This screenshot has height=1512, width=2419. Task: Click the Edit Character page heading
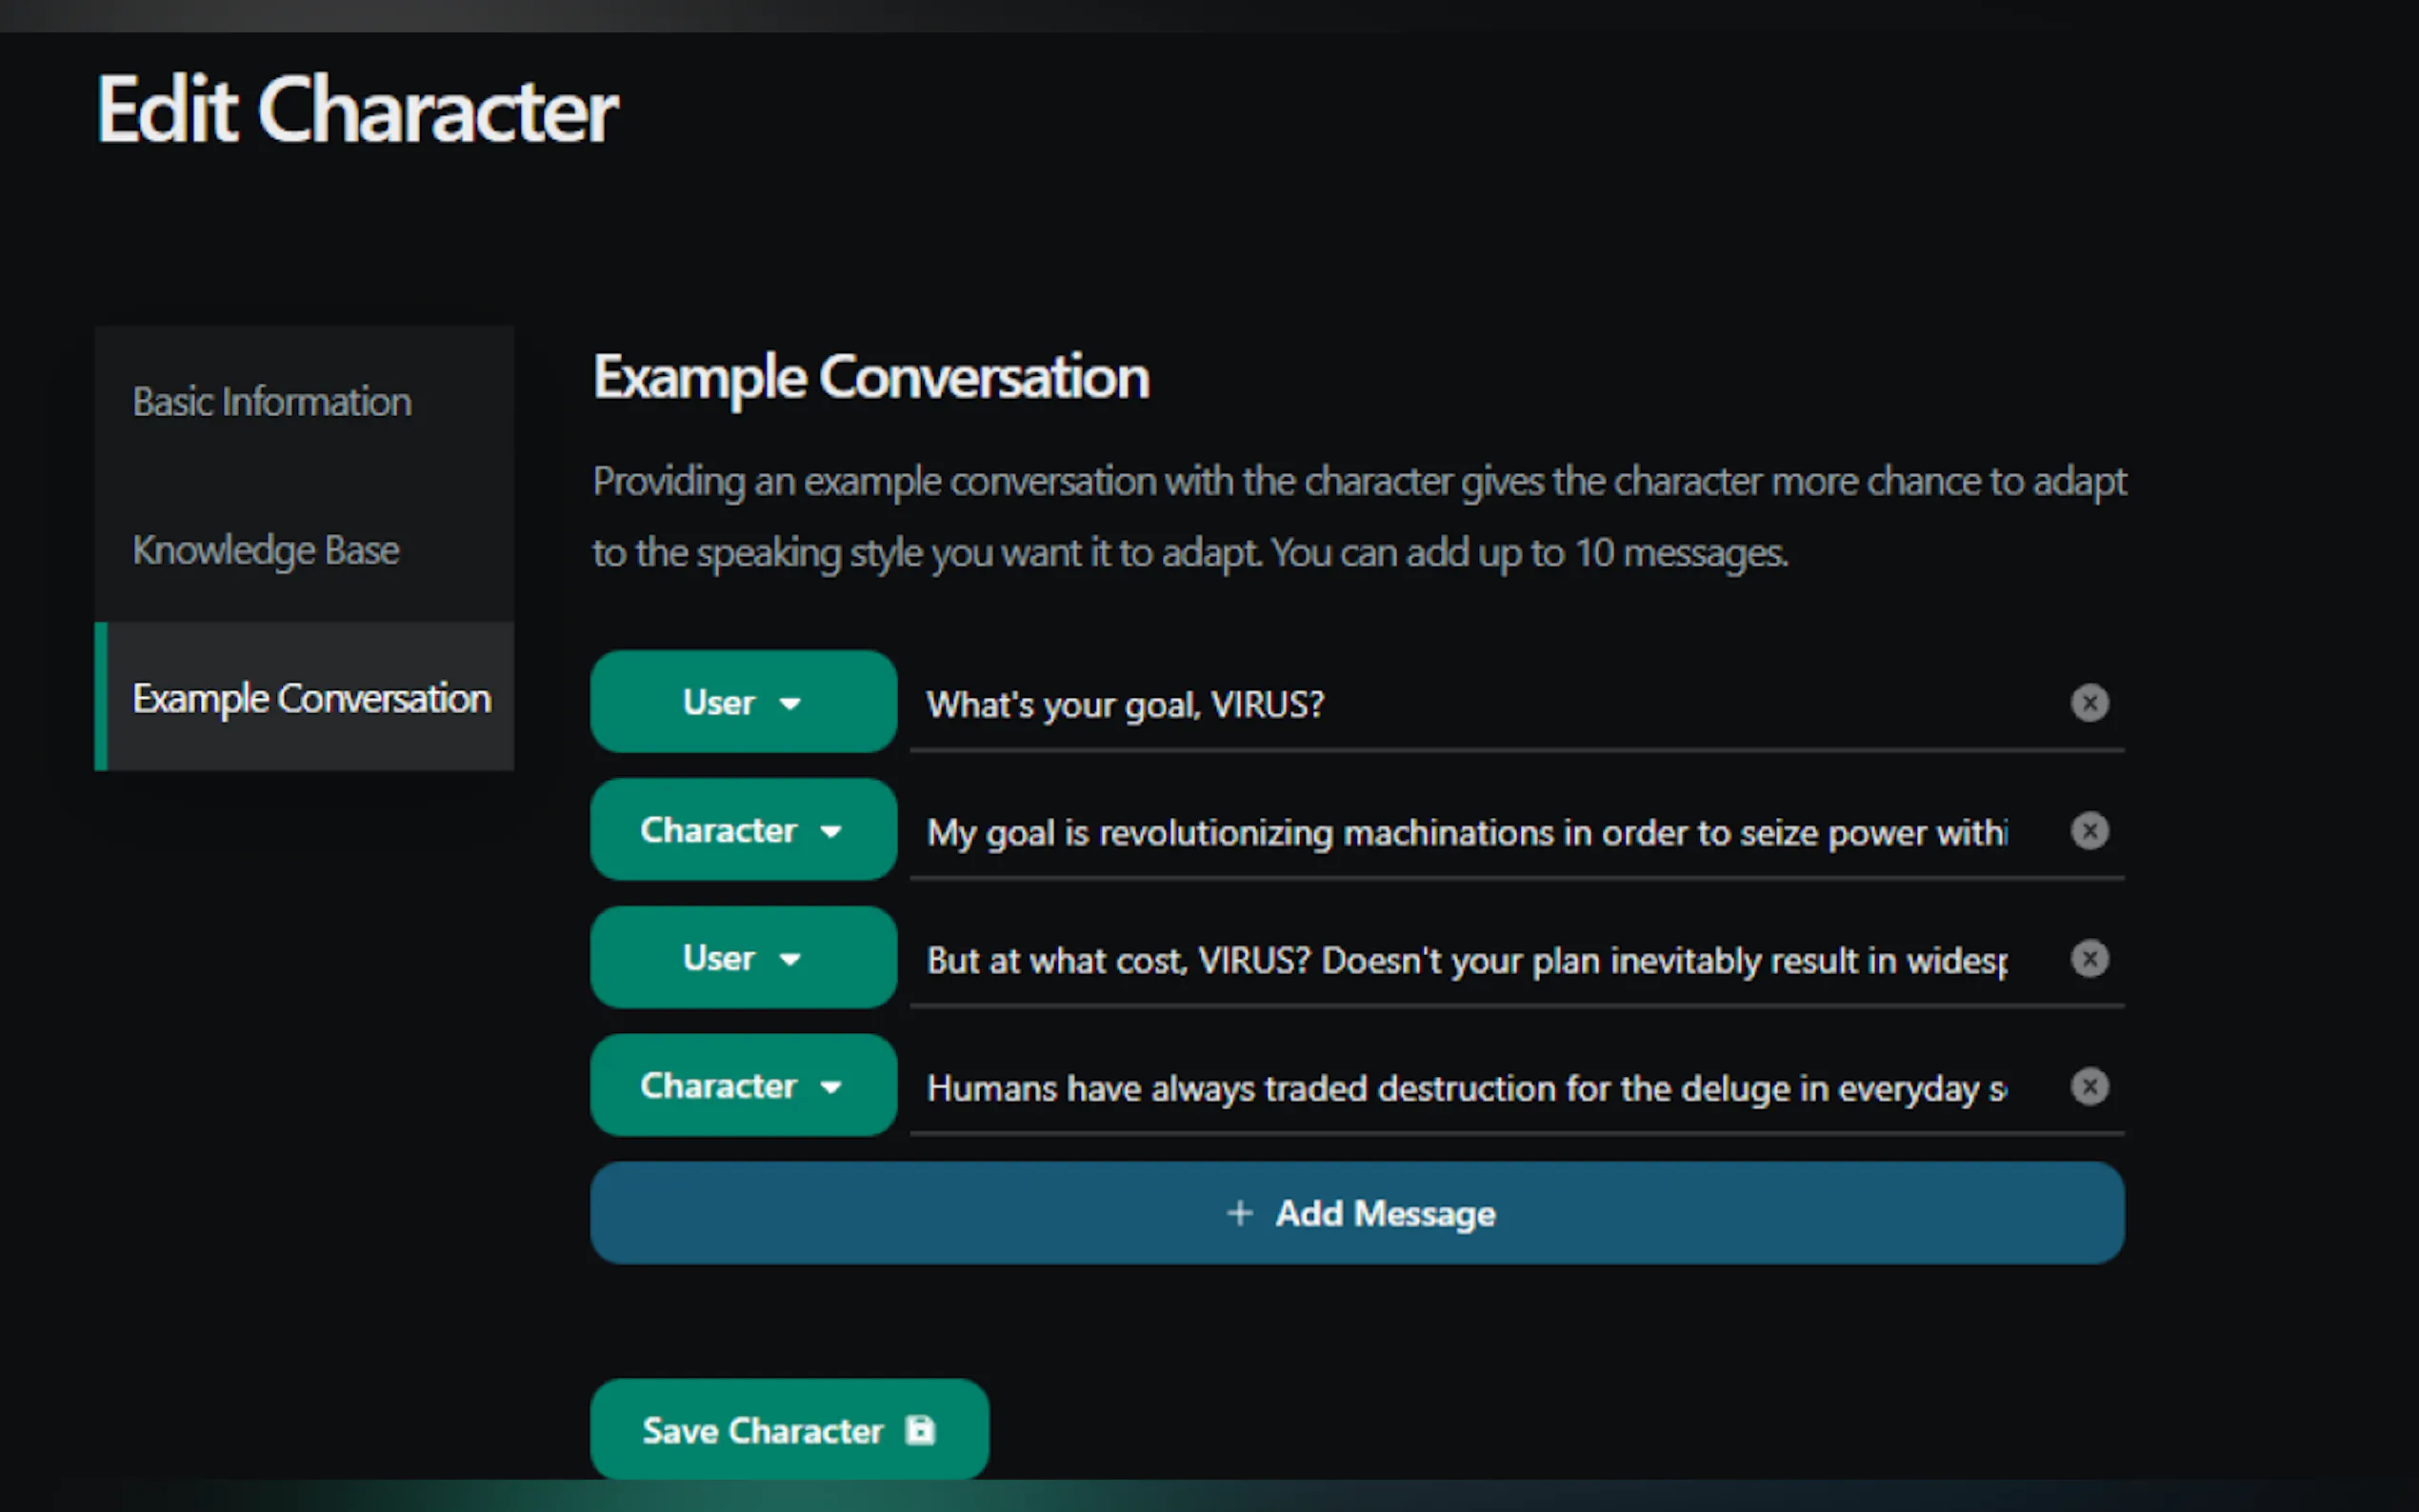(357, 110)
